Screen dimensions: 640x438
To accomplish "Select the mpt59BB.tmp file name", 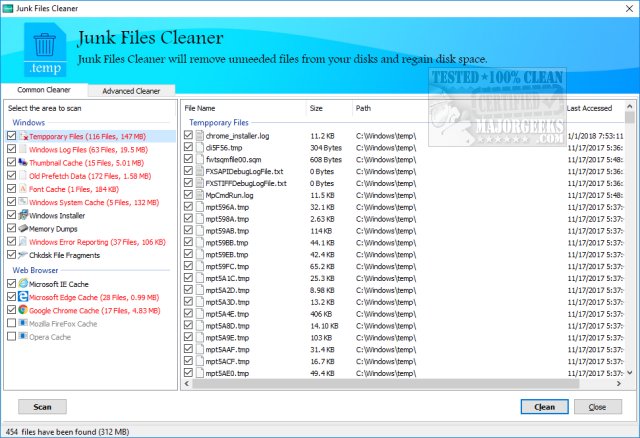I will (x=227, y=242).
